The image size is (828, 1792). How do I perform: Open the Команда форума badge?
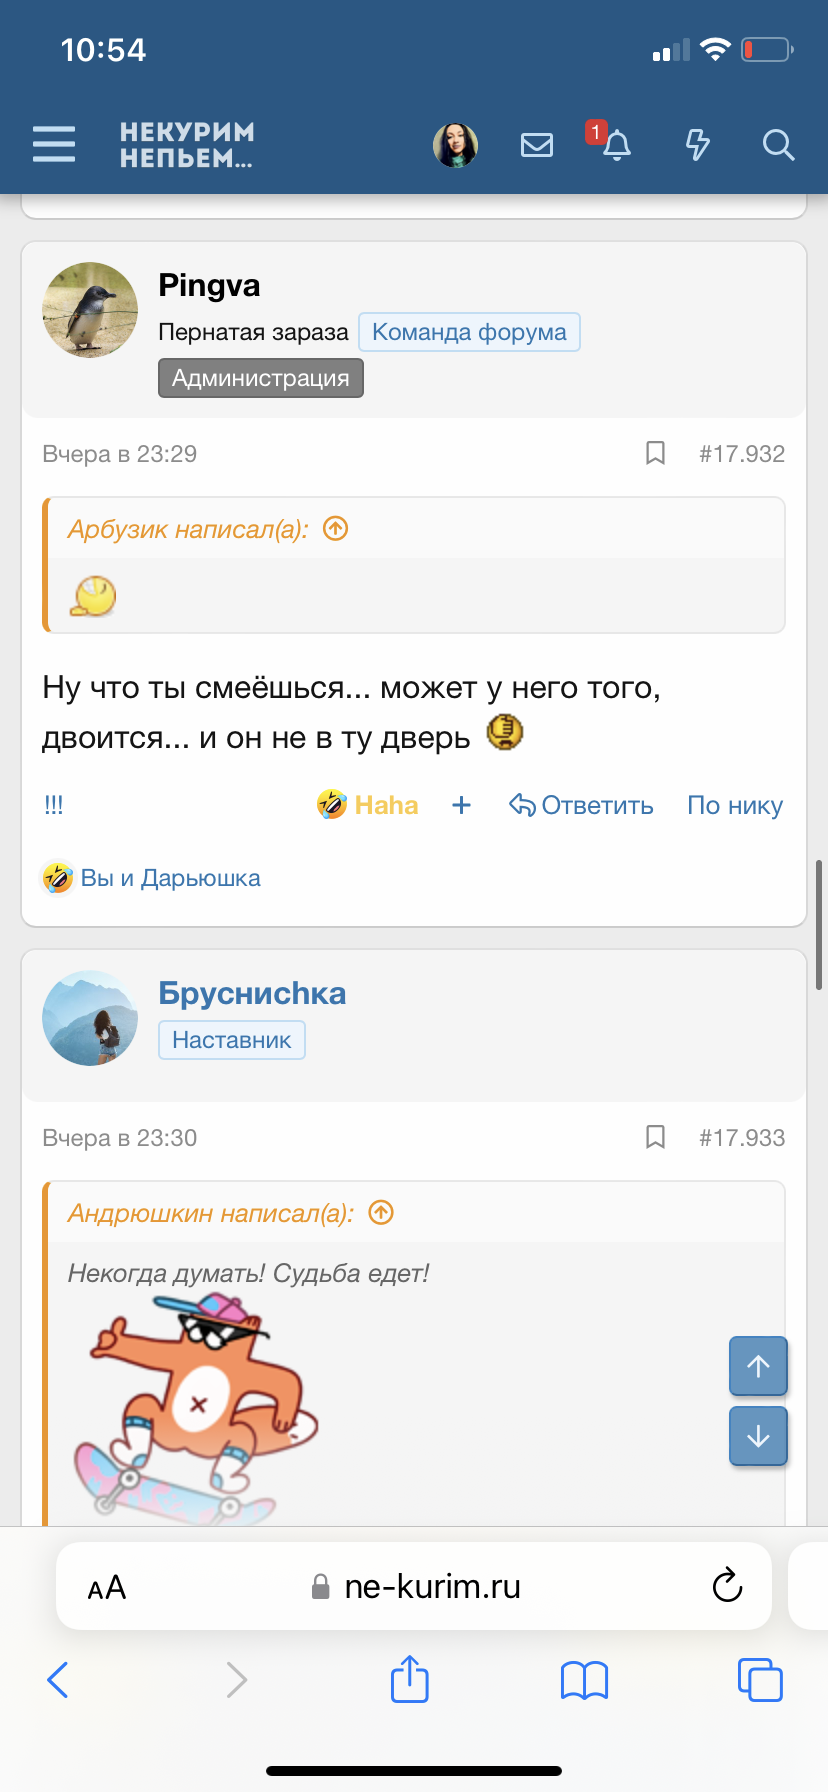[469, 331]
